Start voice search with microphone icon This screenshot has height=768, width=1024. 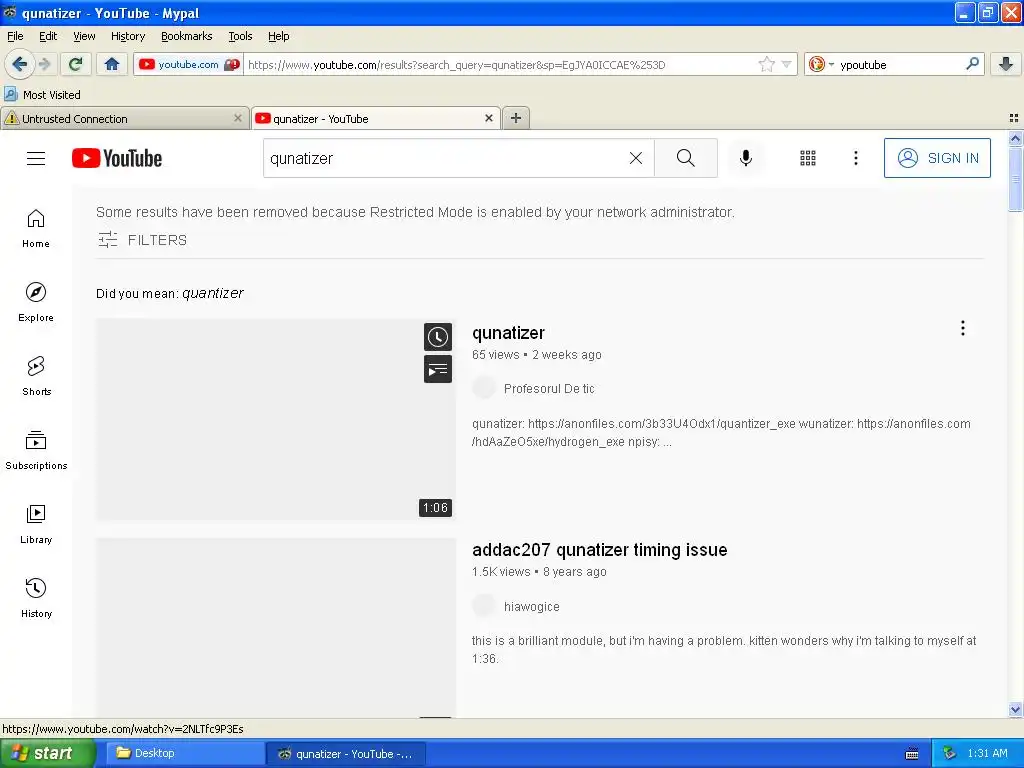pos(746,158)
